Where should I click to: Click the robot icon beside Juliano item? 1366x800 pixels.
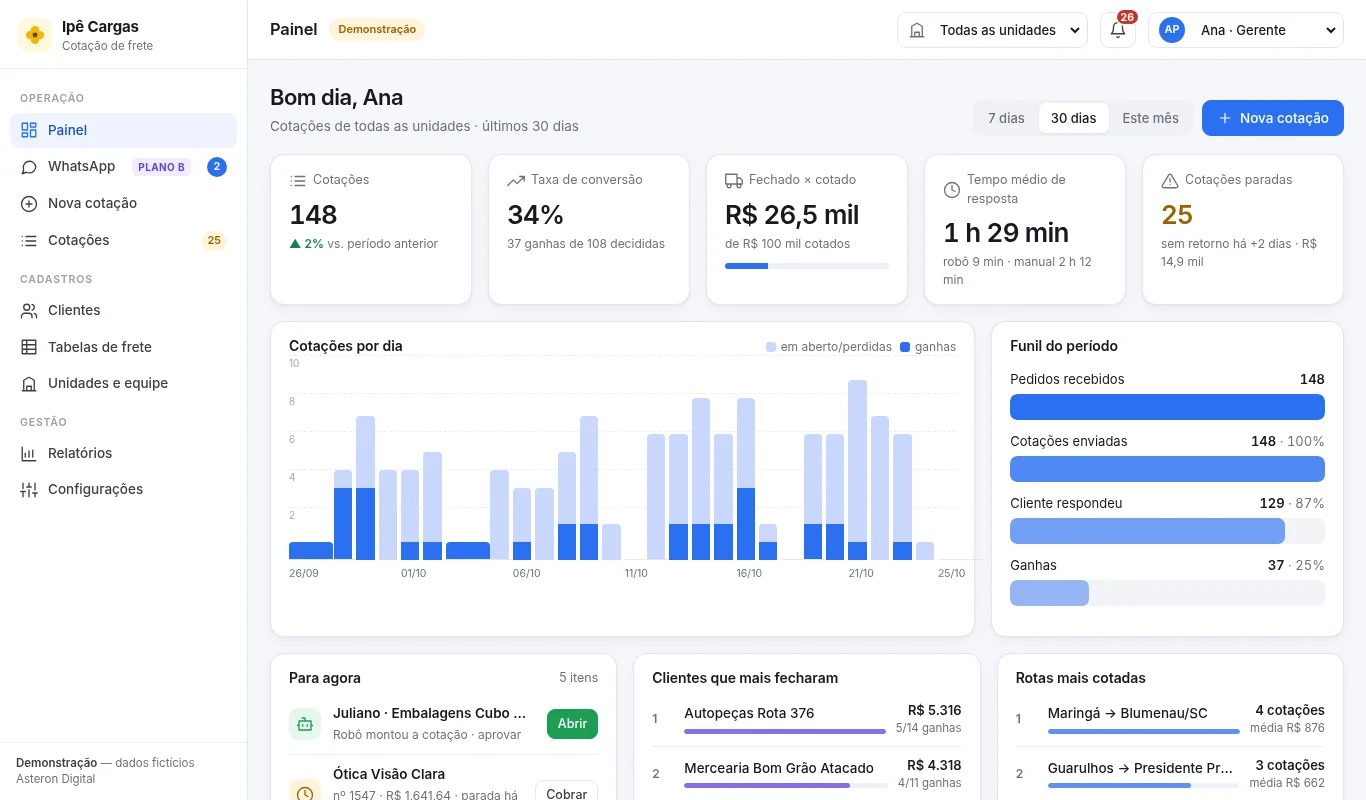pyautogui.click(x=305, y=724)
